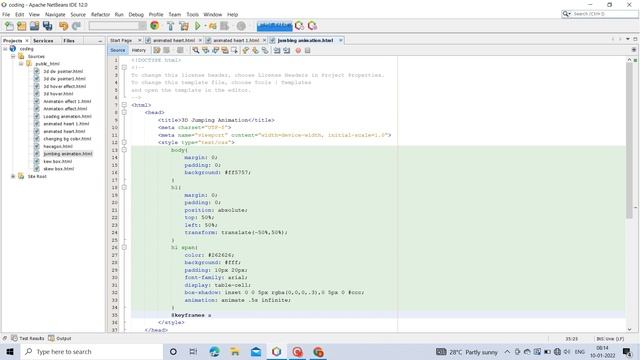The width and height of the screenshot is (640, 360).
Task: Open the Refactor menu
Action: tap(100, 14)
